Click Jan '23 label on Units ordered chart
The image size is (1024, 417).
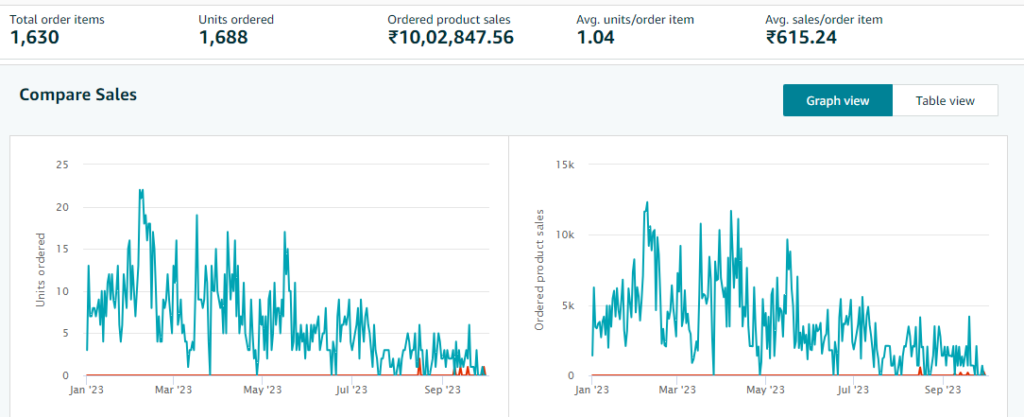pos(87,390)
